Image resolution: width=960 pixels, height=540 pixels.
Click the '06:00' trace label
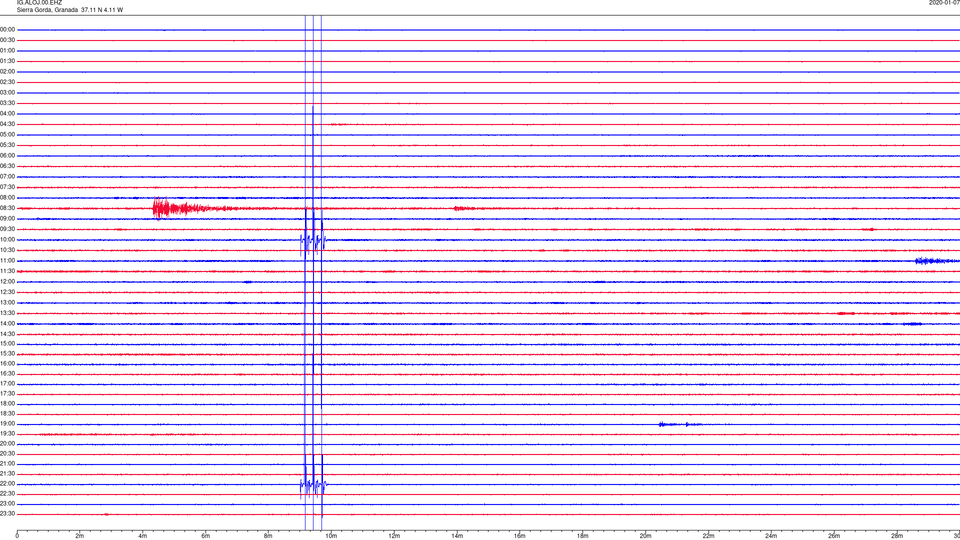pyautogui.click(x=7, y=156)
